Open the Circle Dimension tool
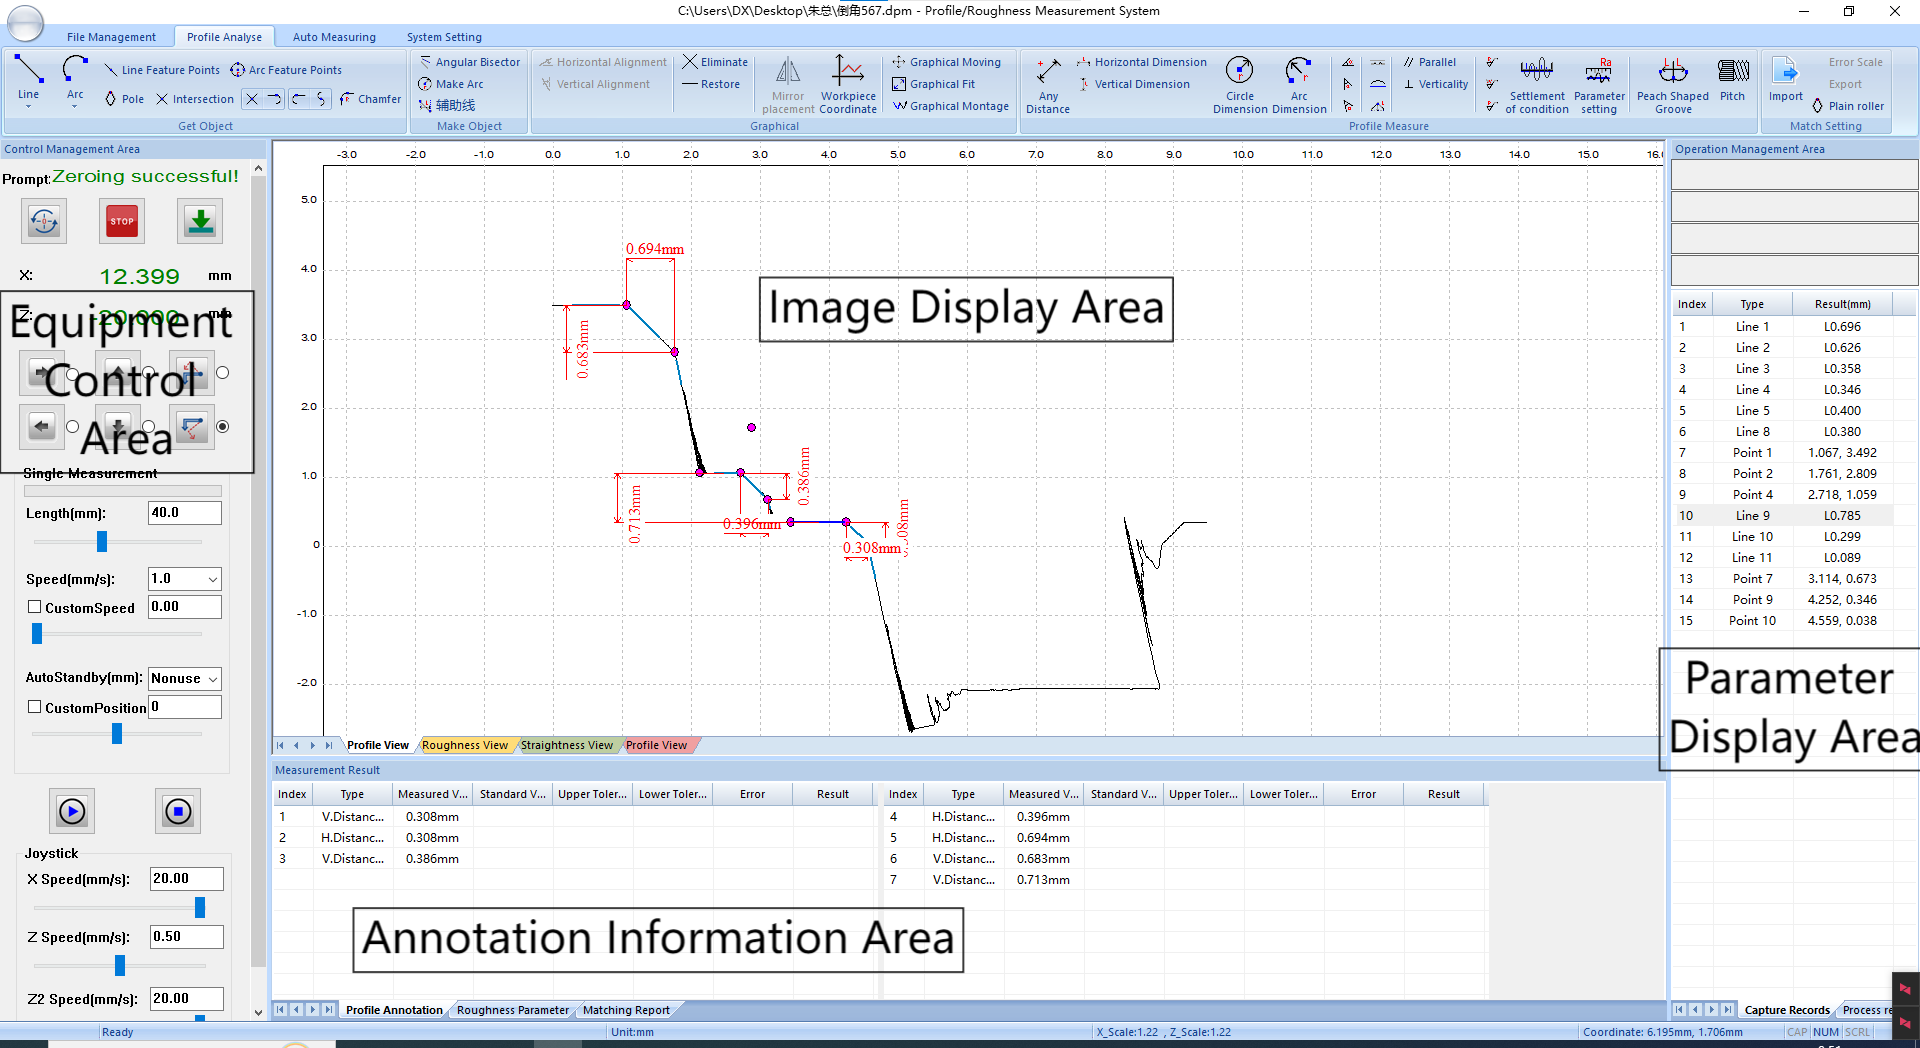The height and width of the screenshot is (1048, 1920). (x=1239, y=72)
